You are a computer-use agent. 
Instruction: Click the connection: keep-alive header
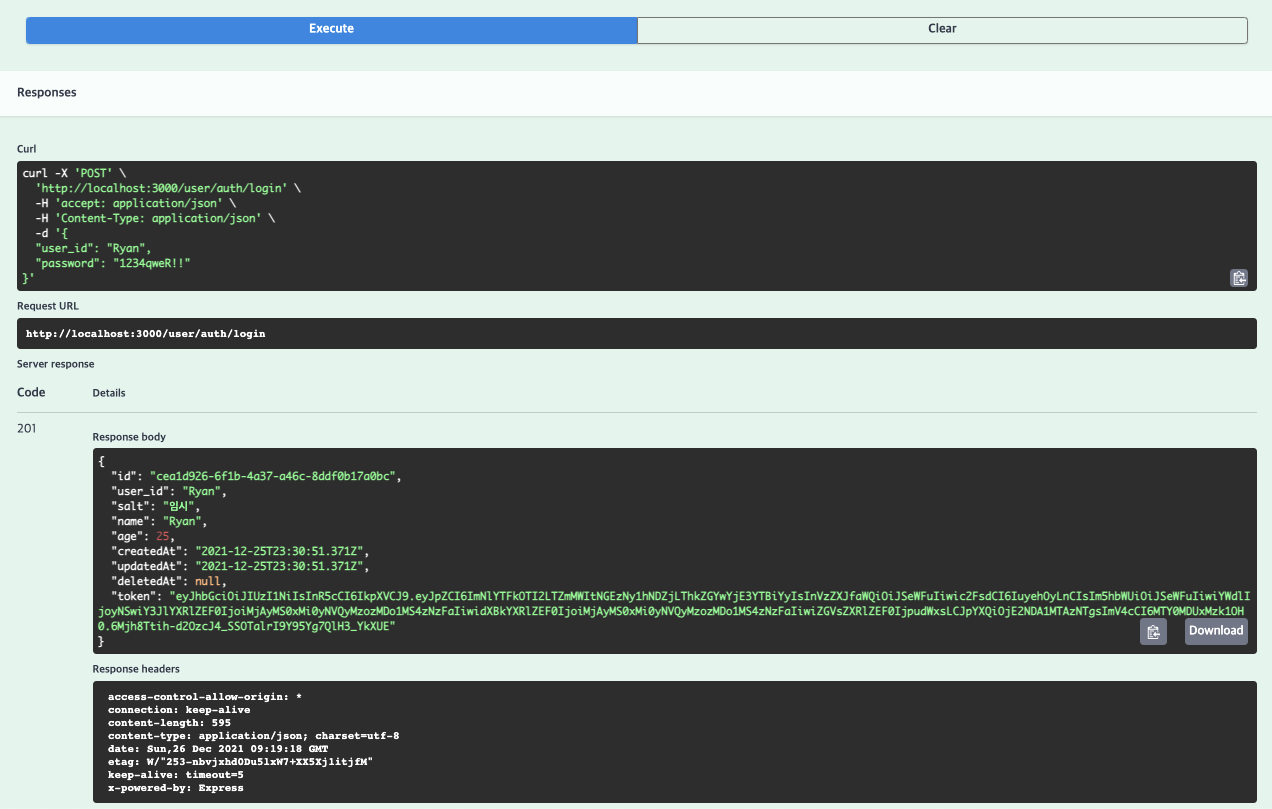coord(179,709)
